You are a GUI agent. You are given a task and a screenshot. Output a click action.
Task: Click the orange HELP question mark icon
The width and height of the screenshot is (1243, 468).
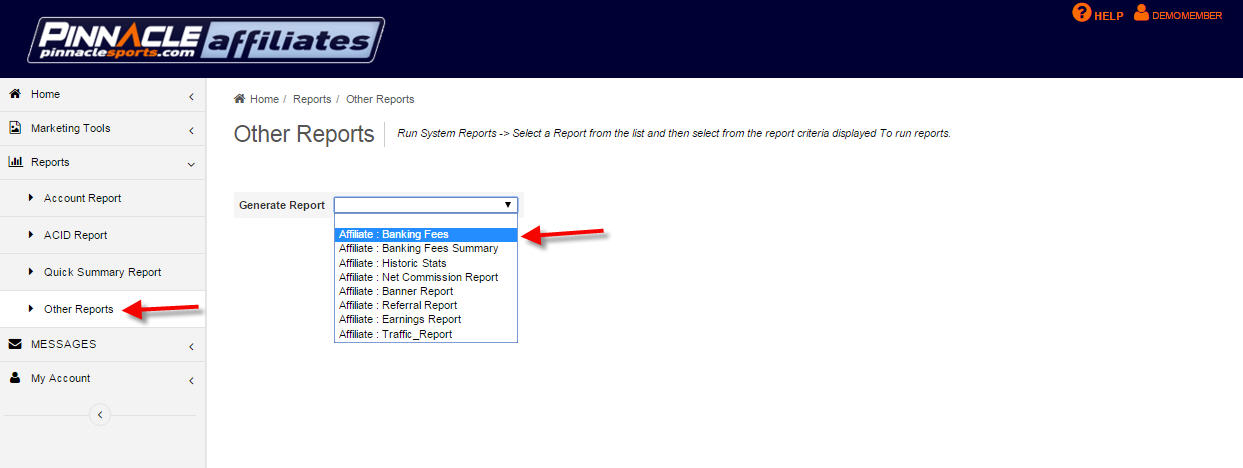1081,13
